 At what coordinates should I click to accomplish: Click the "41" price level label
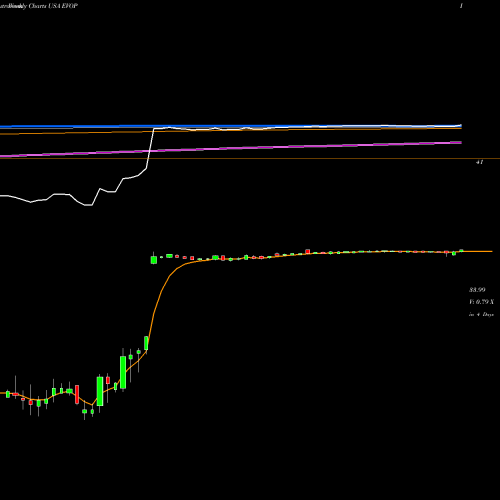(479, 162)
